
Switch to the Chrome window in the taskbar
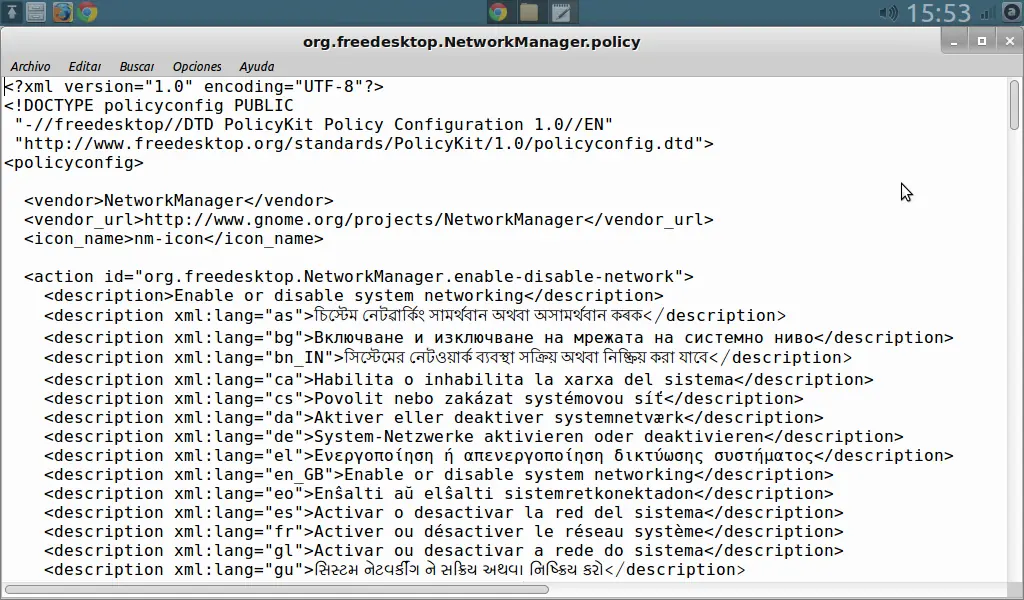point(498,12)
